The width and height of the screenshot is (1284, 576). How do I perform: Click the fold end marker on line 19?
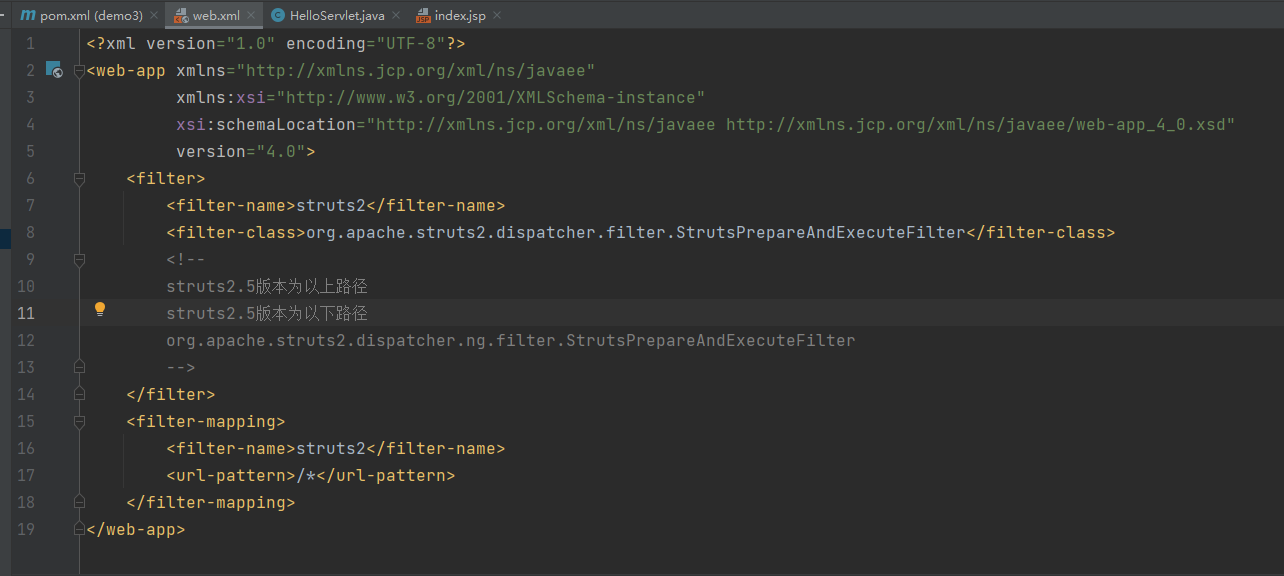pyautogui.click(x=79, y=529)
